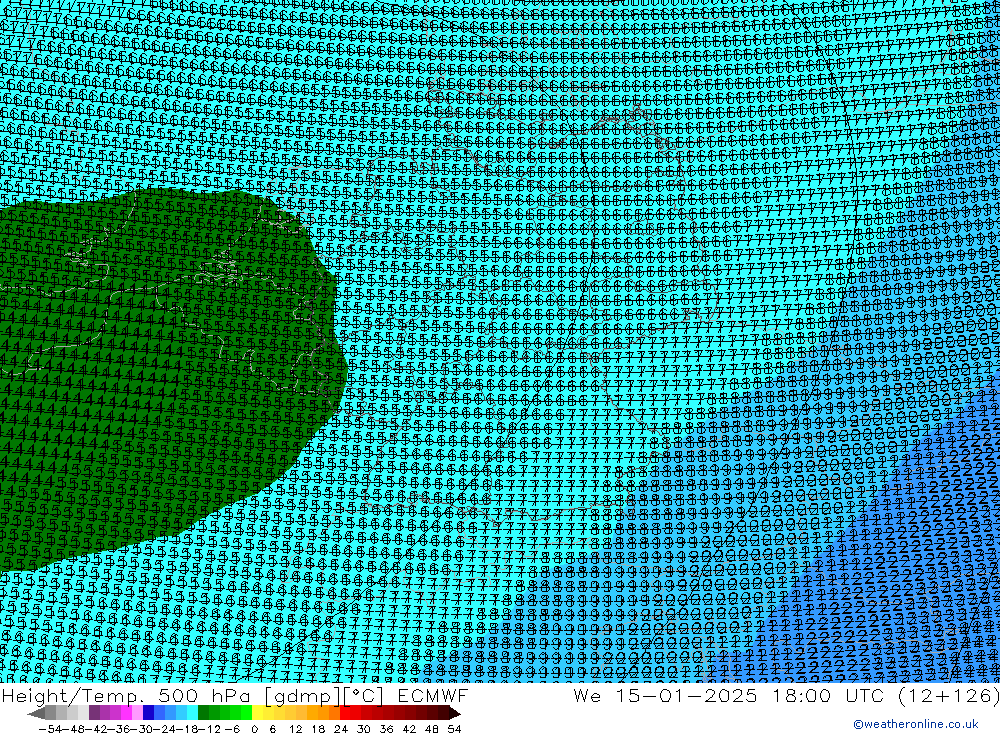Viewport: 1000px width, 733px height.
Task: Click the dark blue -30 legend swatch
Action: 148,713
